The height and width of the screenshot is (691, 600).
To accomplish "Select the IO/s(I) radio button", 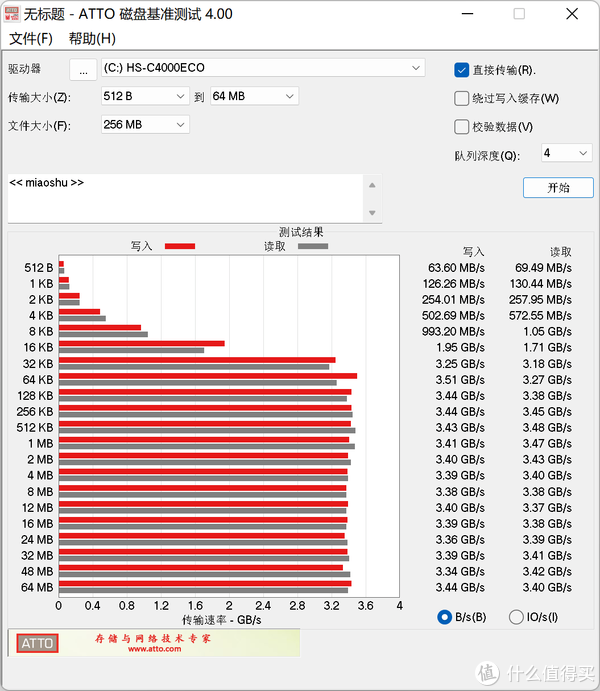I will pos(516,617).
